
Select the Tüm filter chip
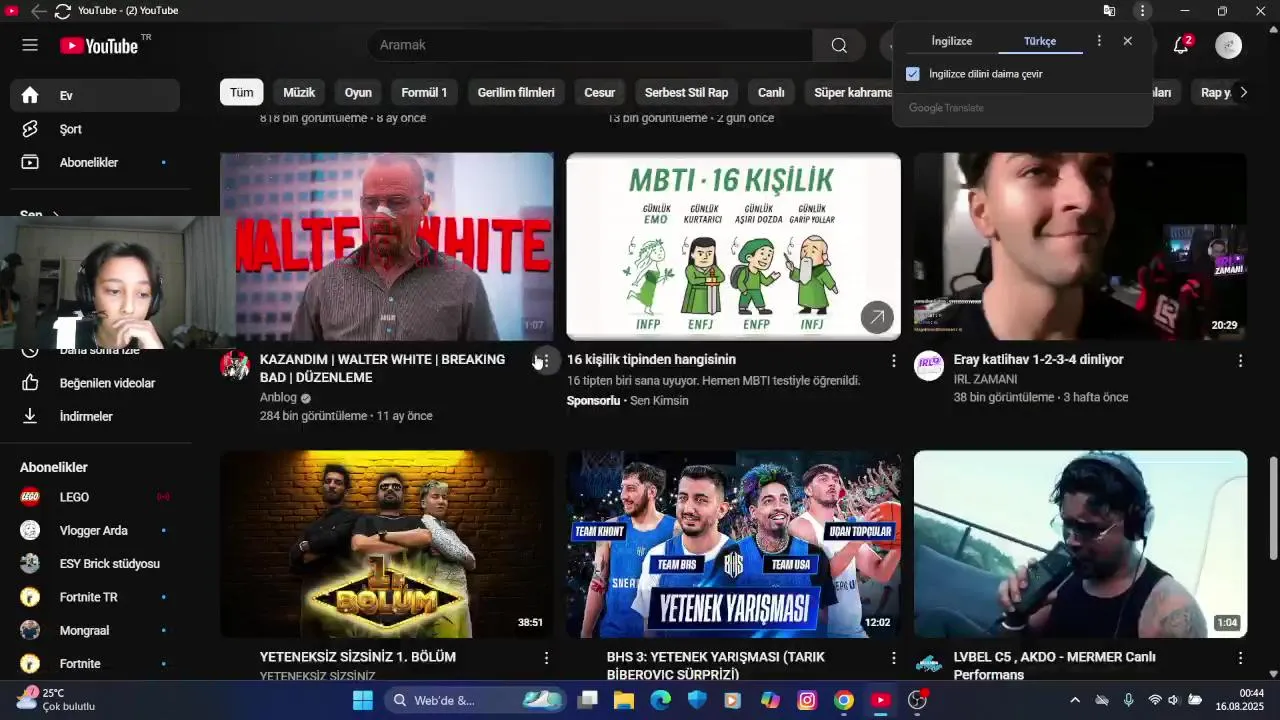(x=242, y=92)
